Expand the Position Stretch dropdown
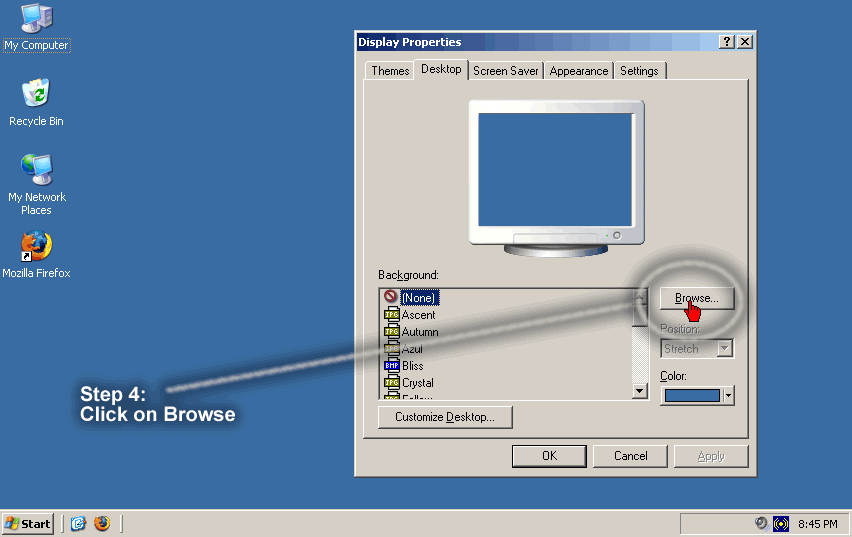Viewport: 852px width, 537px height. (725, 349)
